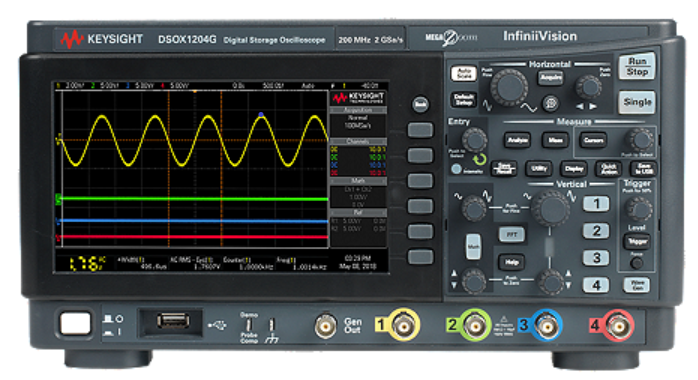Open the Analyze menu key
The image size is (698, 380).
[517, 140]
